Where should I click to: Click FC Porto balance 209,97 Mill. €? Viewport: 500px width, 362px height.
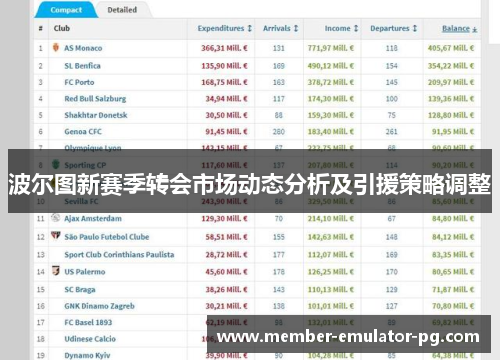click(x=451, y=82)
